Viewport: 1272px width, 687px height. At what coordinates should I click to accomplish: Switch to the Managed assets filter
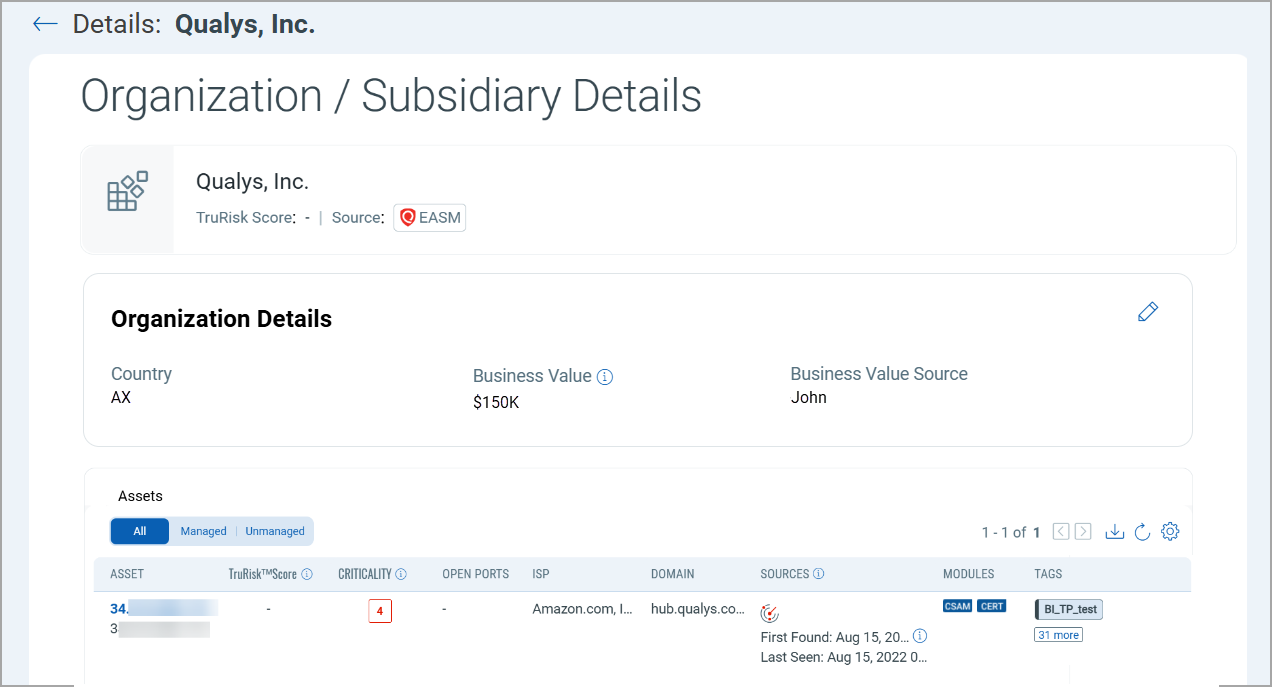coord(203,531)
